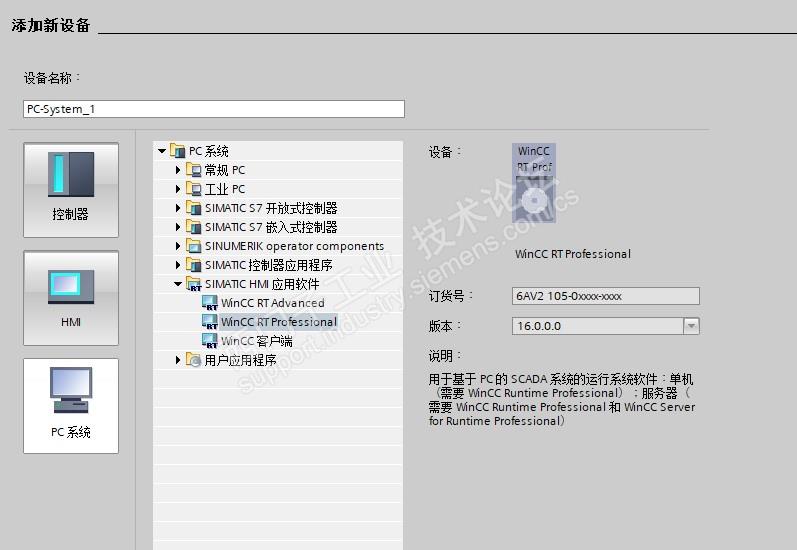This screenshot has height=550, width=797.
Task: Select WinCC RT Professional in tree
Action: click(x=279, y=322)
